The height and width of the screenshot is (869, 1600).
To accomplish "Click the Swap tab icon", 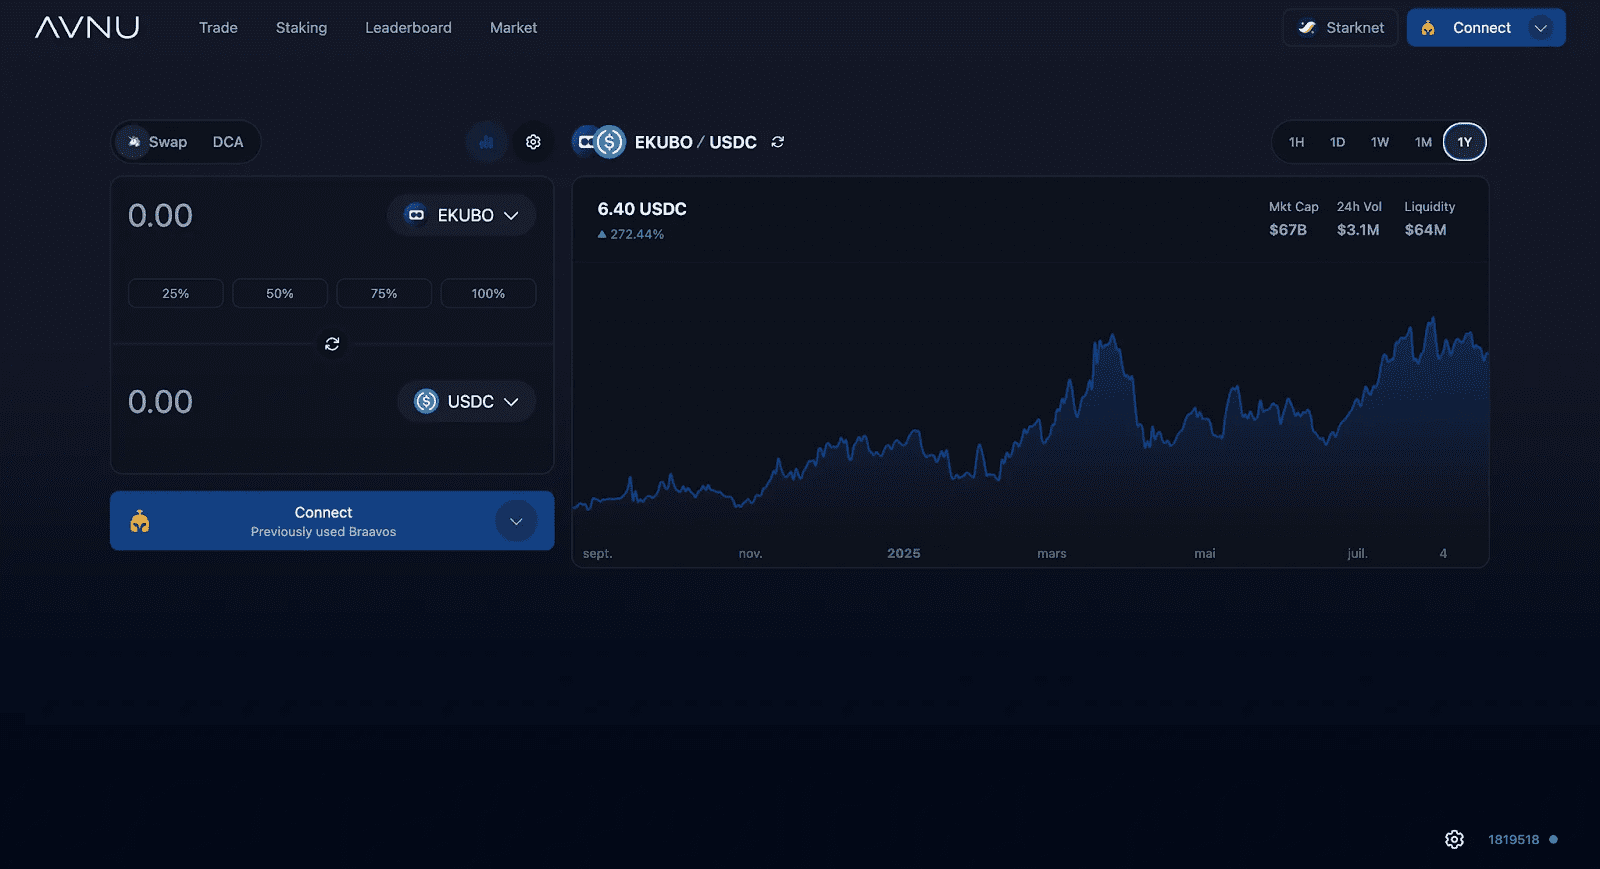I will tap(134, 142).
